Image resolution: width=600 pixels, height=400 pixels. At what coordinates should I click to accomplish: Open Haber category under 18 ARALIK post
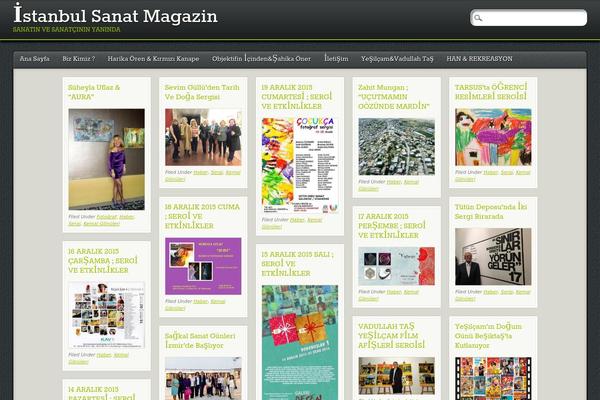pos(201,302)
